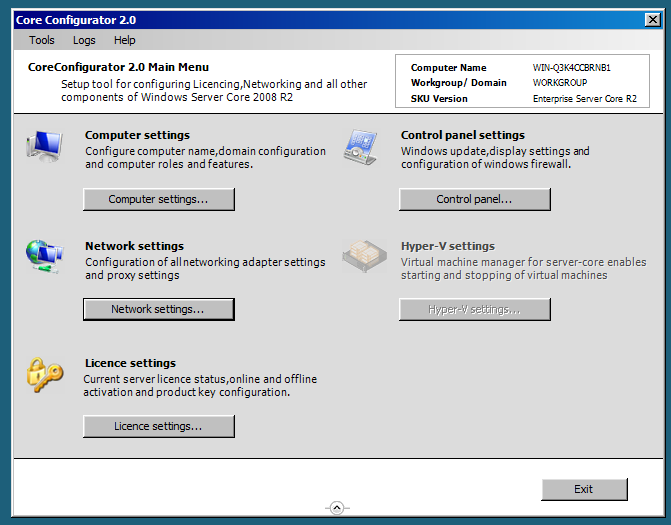This screenshot has height=525, width=671.
Task: Click the Hyper-V settings server icon
Action: (364, 256)
